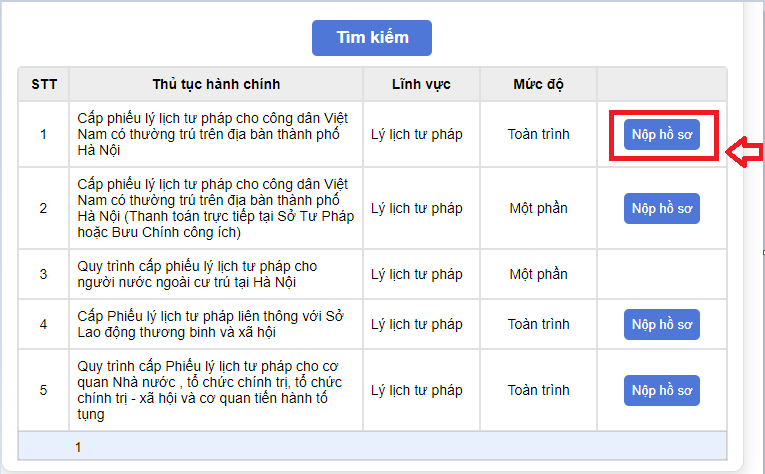Viewport: 765px width, 474px height.
Task: Select page 1 in table pagination
Action: point(78,447)
